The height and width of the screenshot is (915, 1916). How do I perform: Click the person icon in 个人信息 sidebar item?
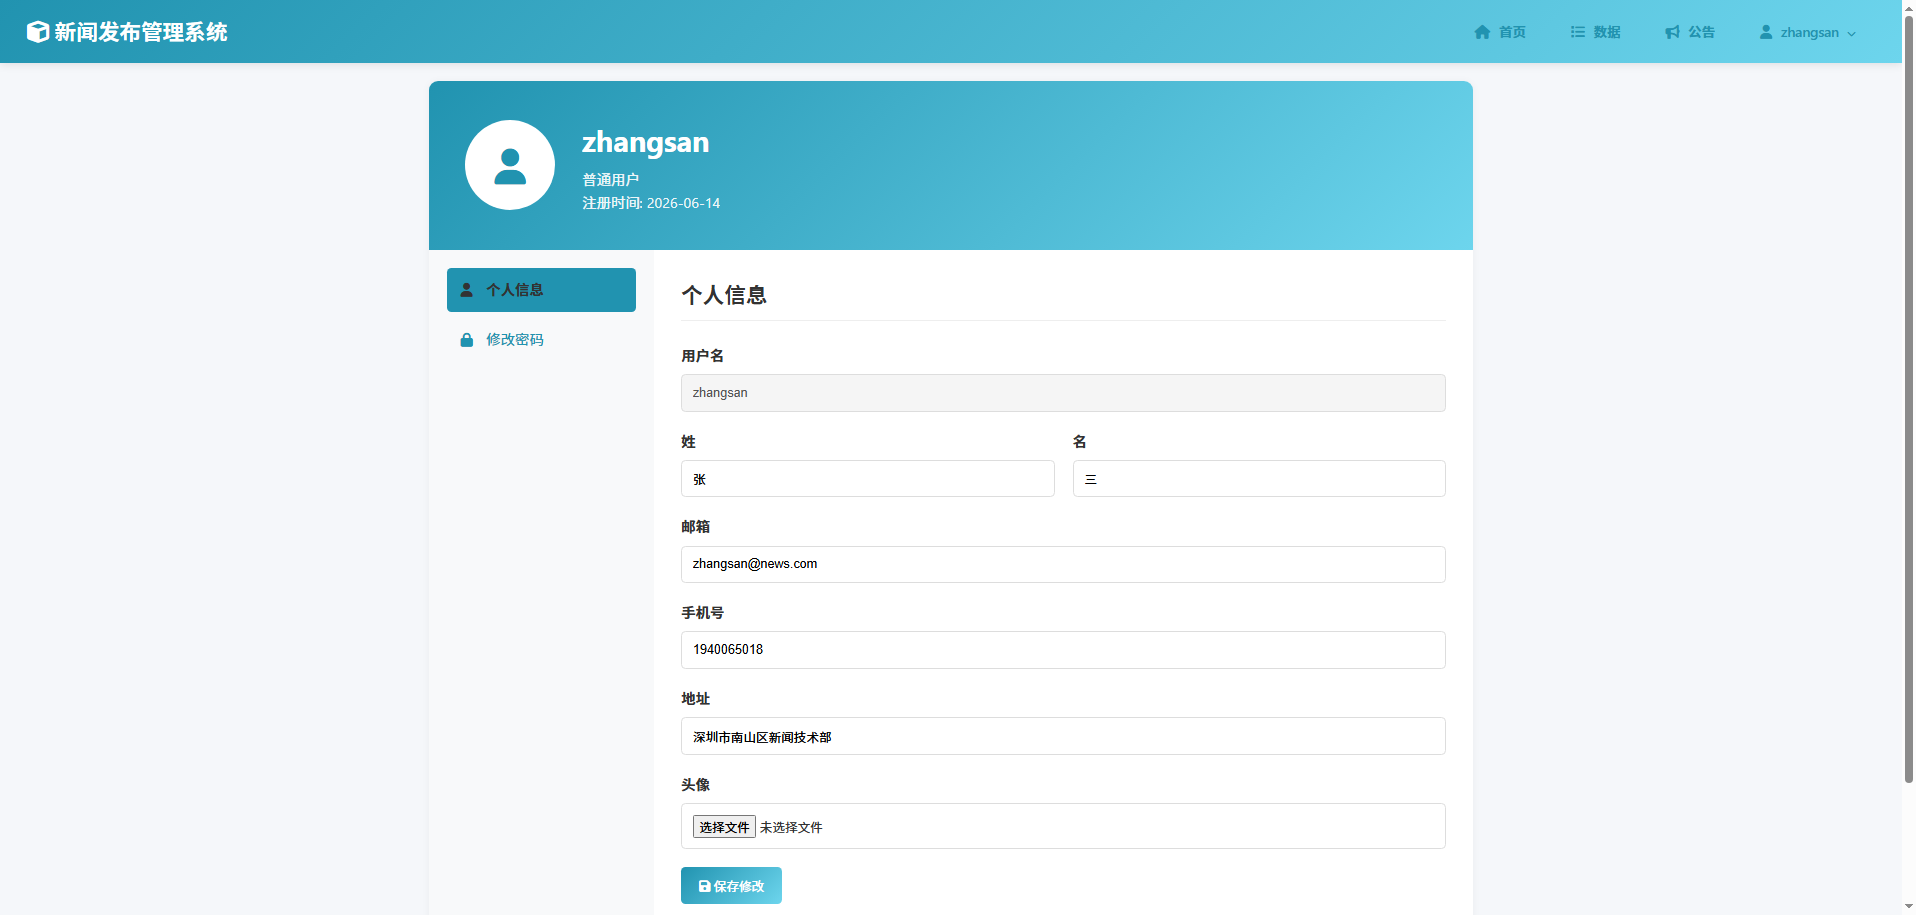(466, 290)
